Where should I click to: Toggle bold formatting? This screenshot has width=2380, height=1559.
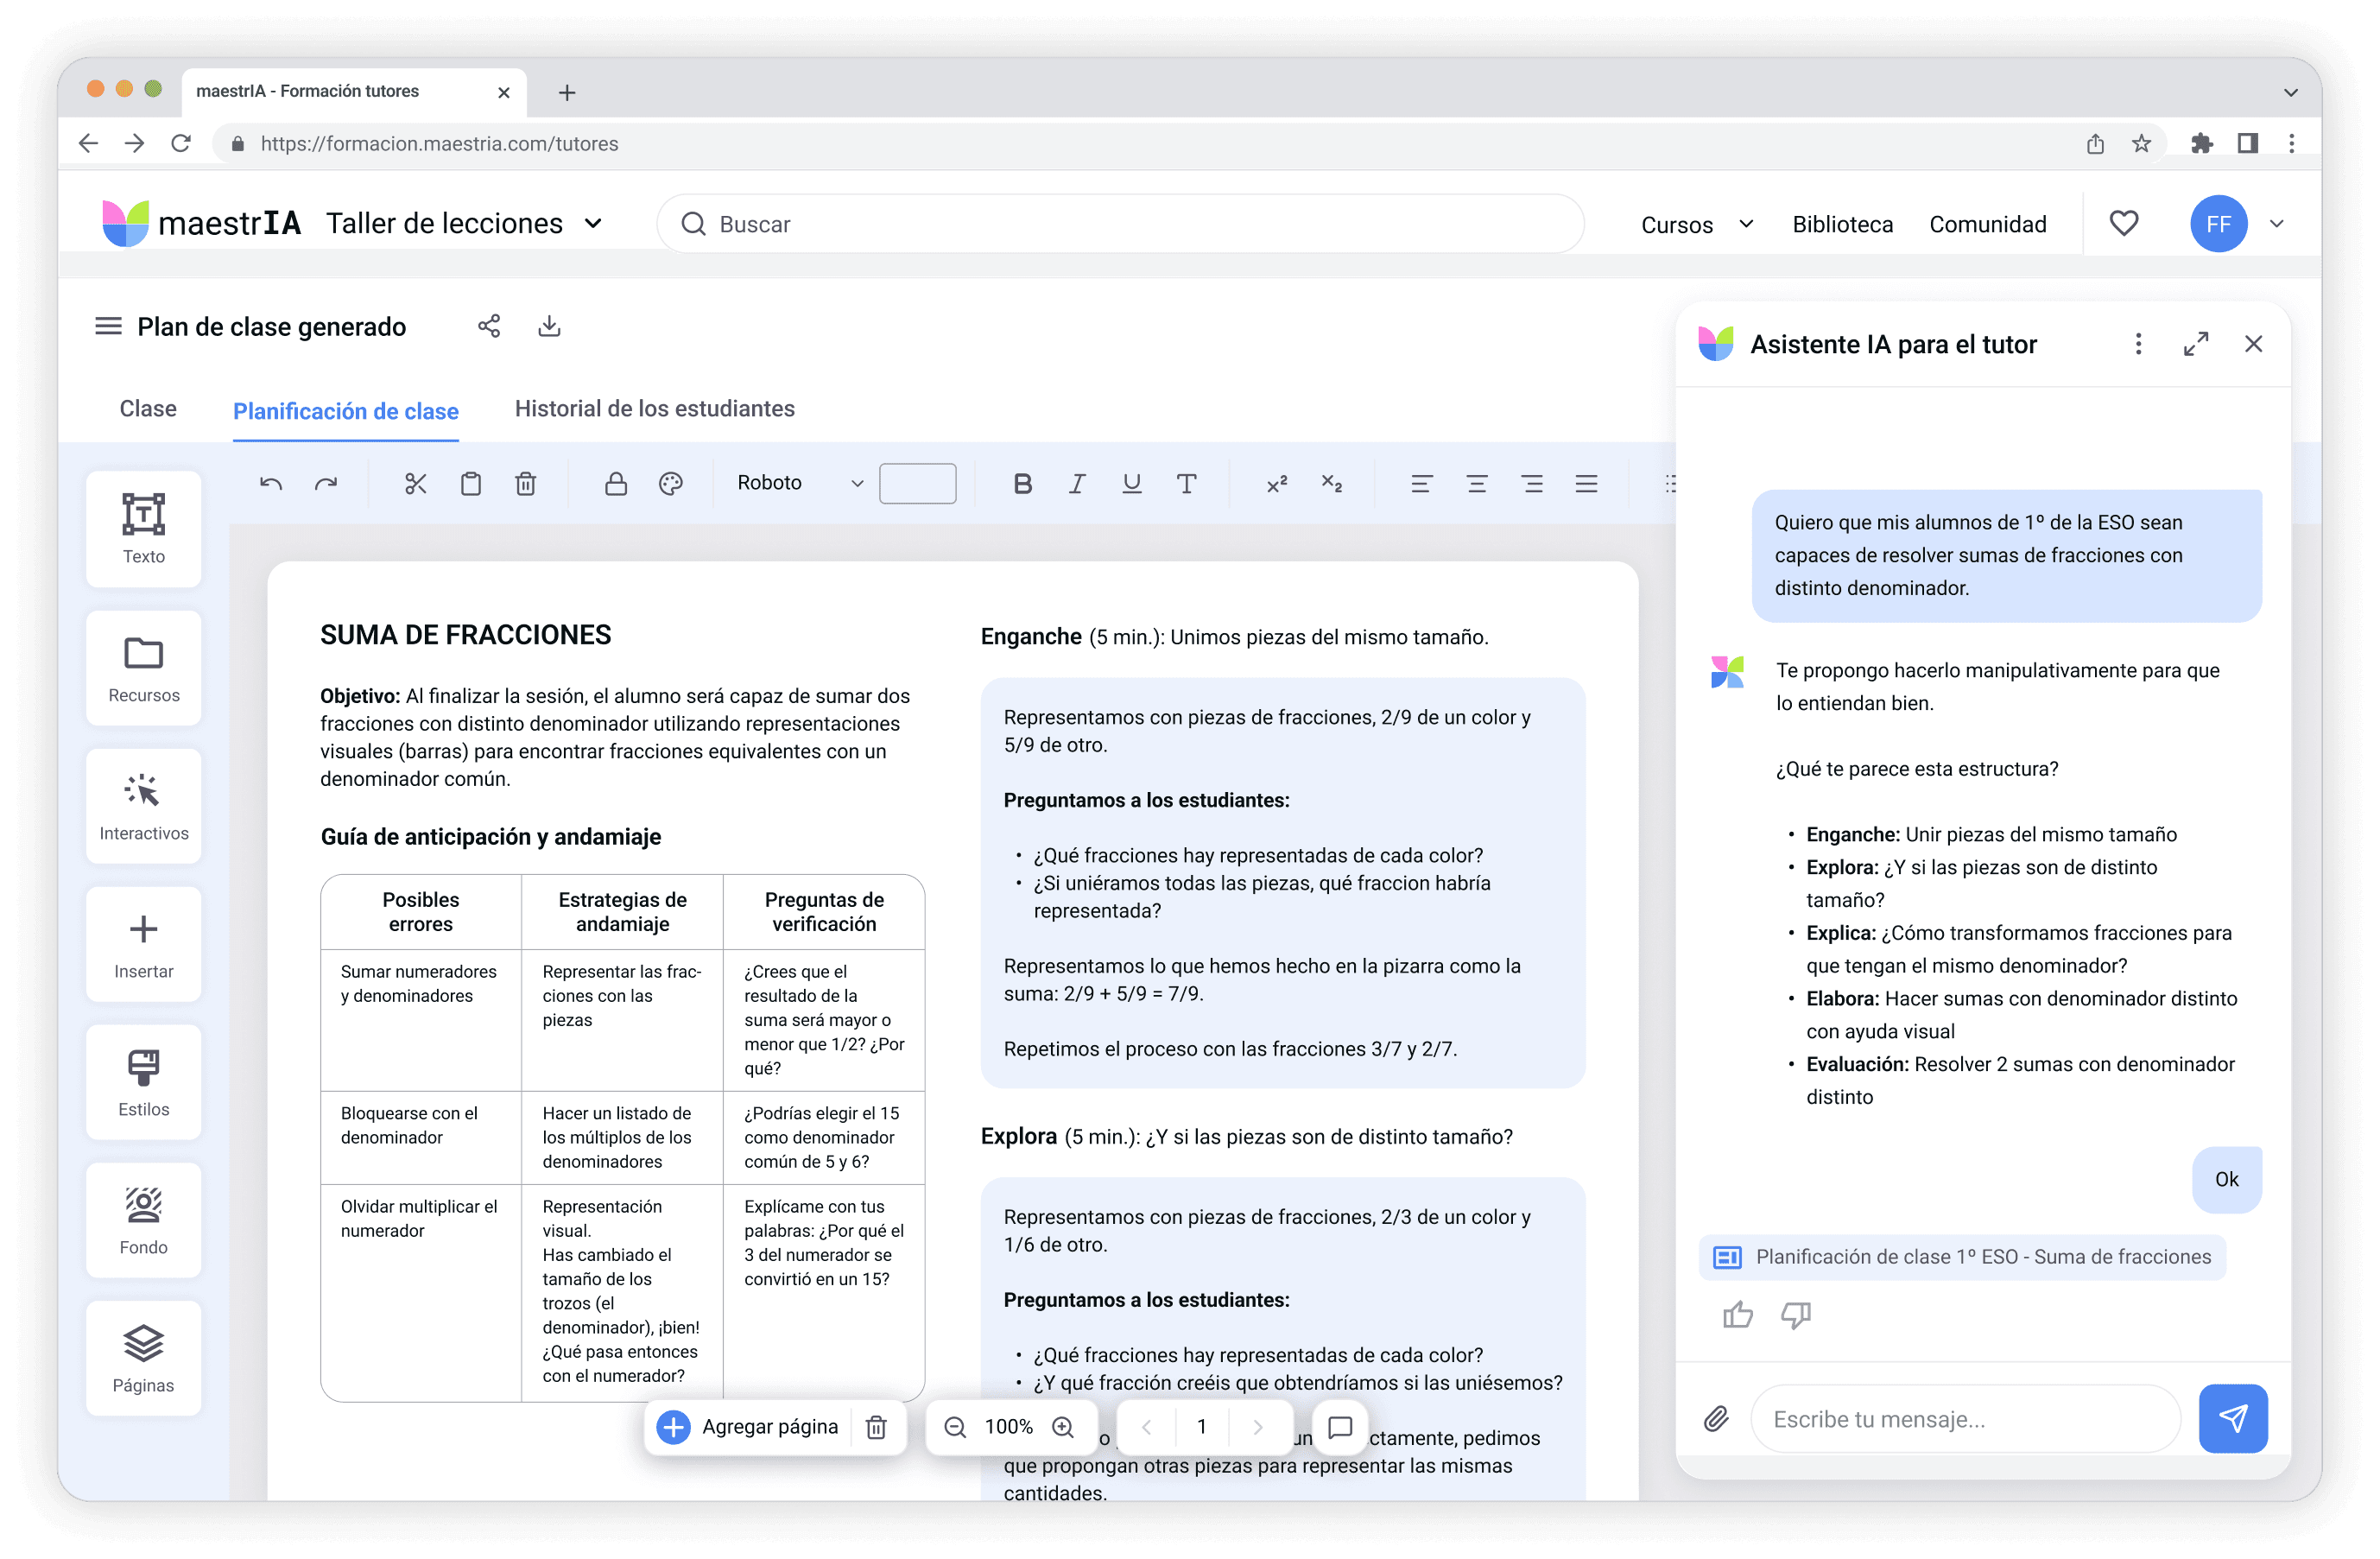coord(1022,484)
